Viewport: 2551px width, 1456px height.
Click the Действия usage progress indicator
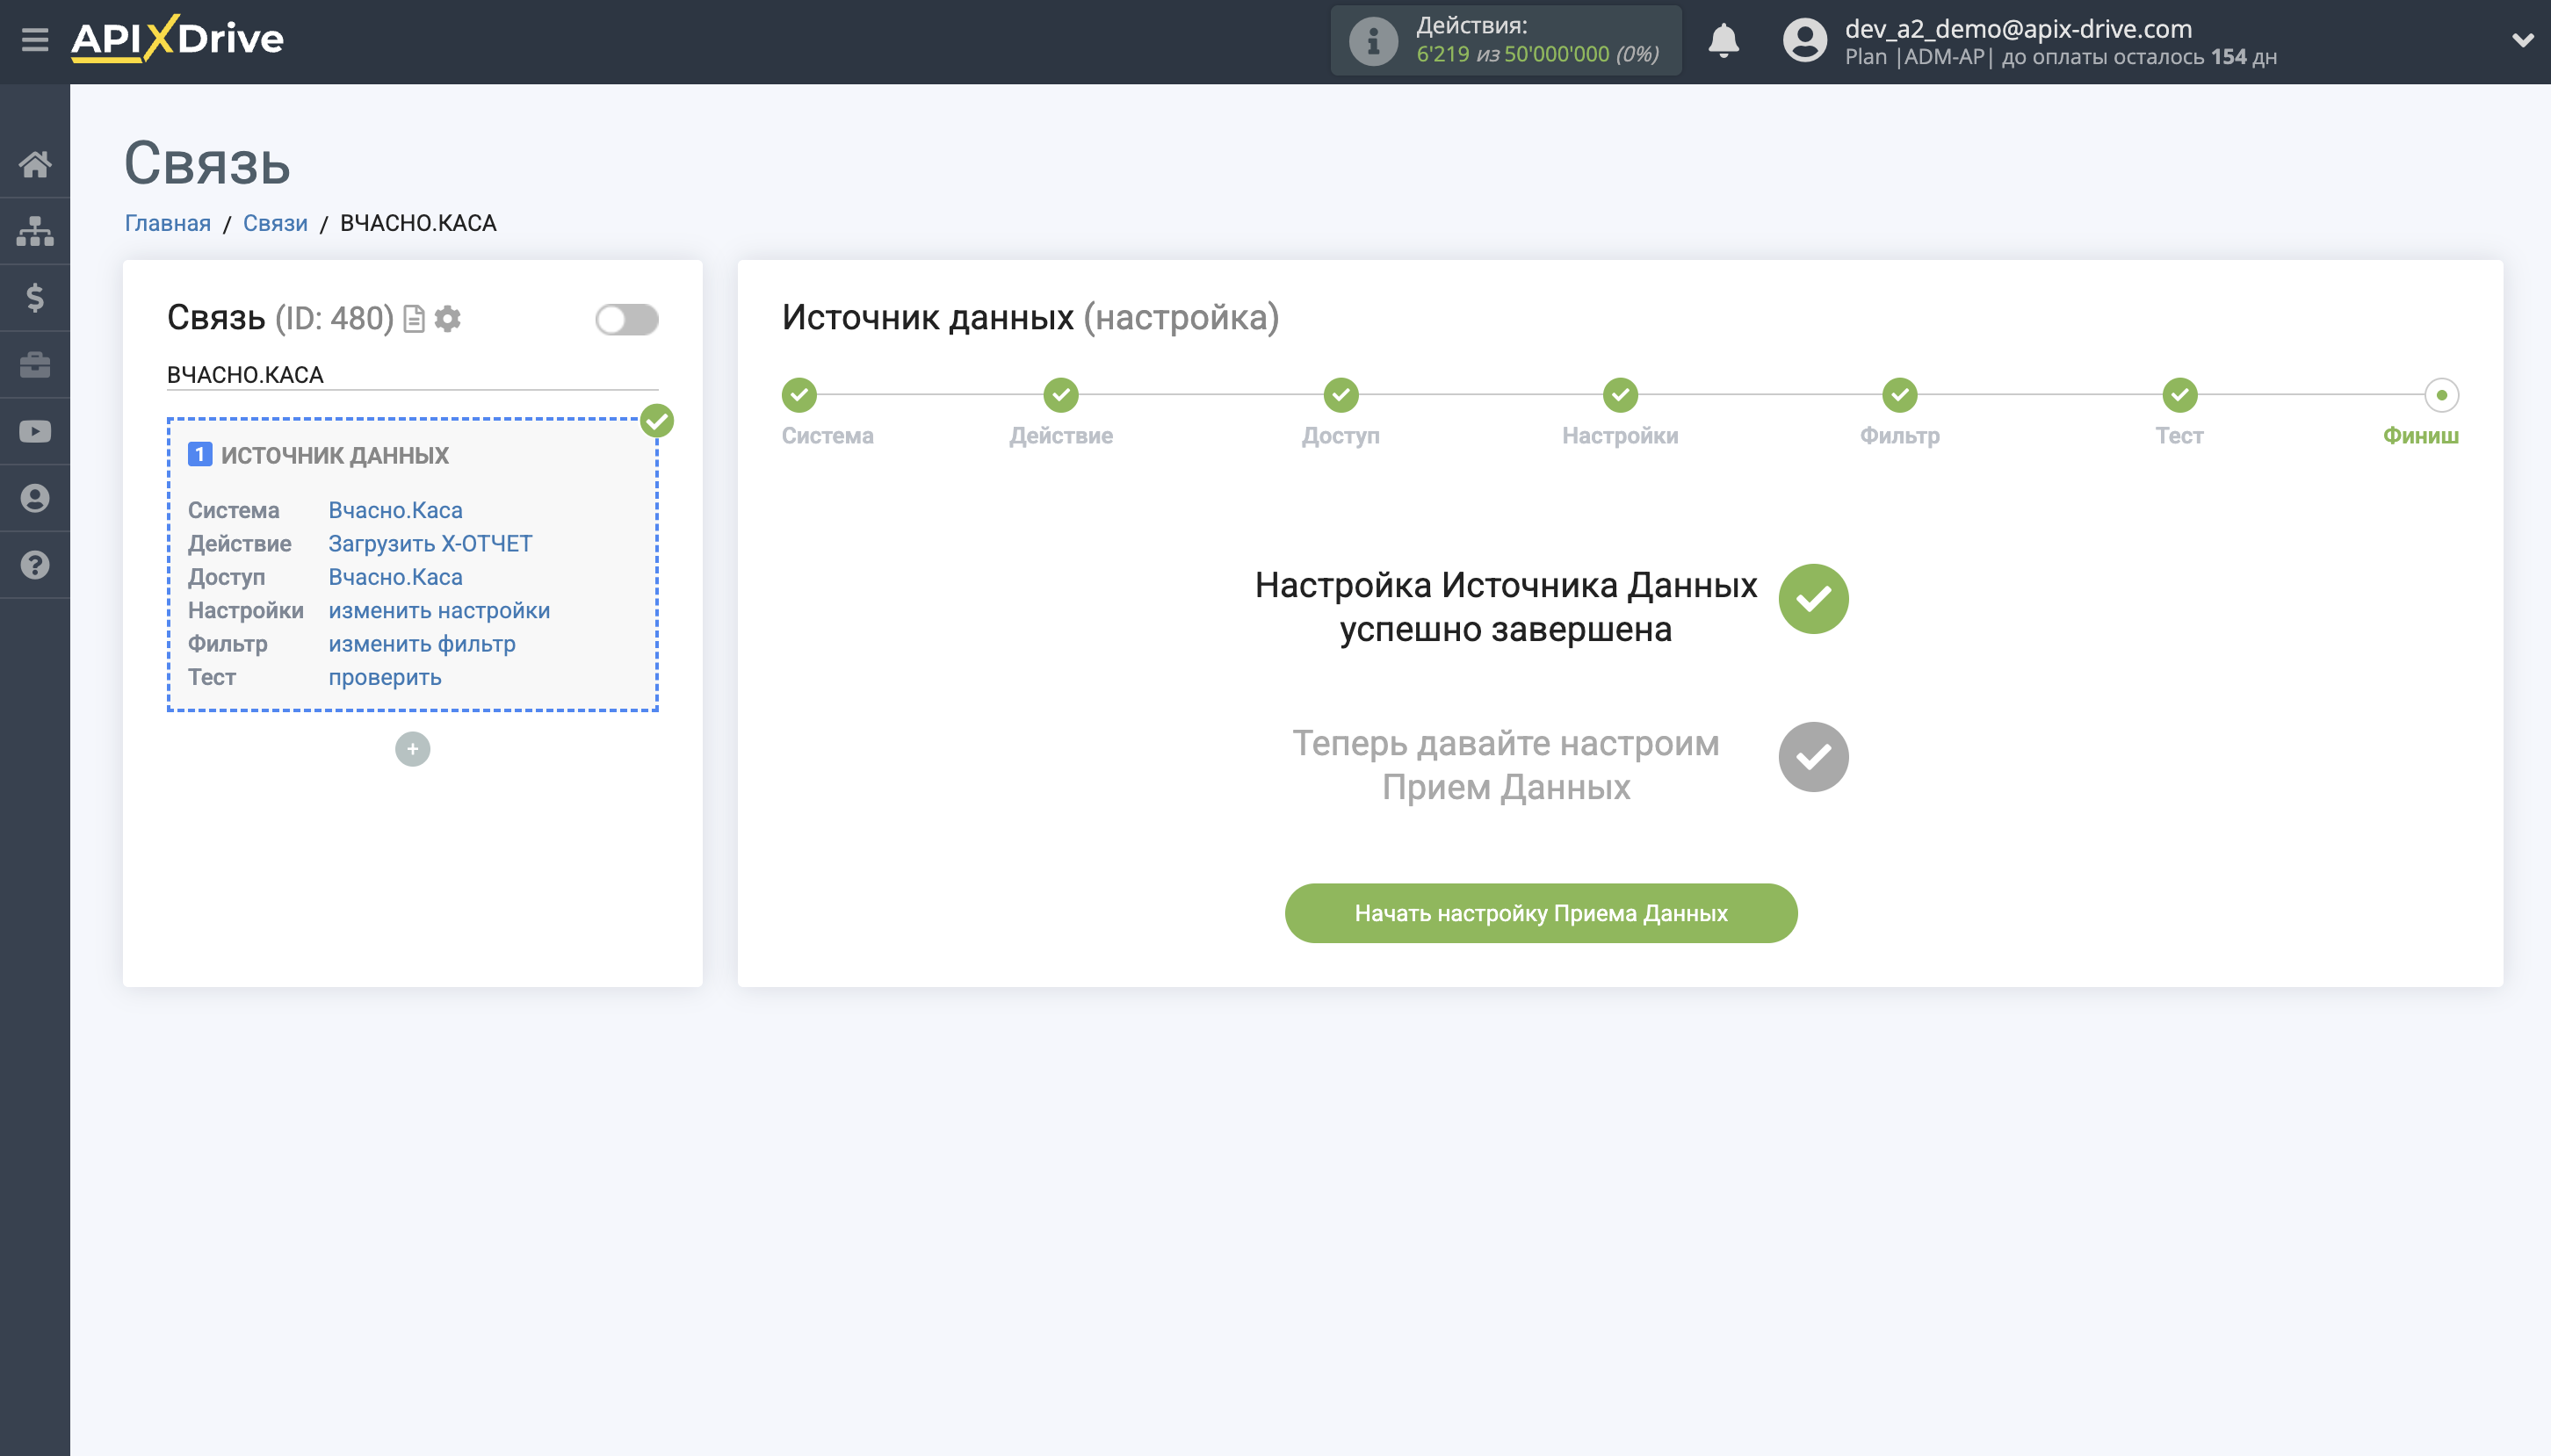click(1507, 40)
